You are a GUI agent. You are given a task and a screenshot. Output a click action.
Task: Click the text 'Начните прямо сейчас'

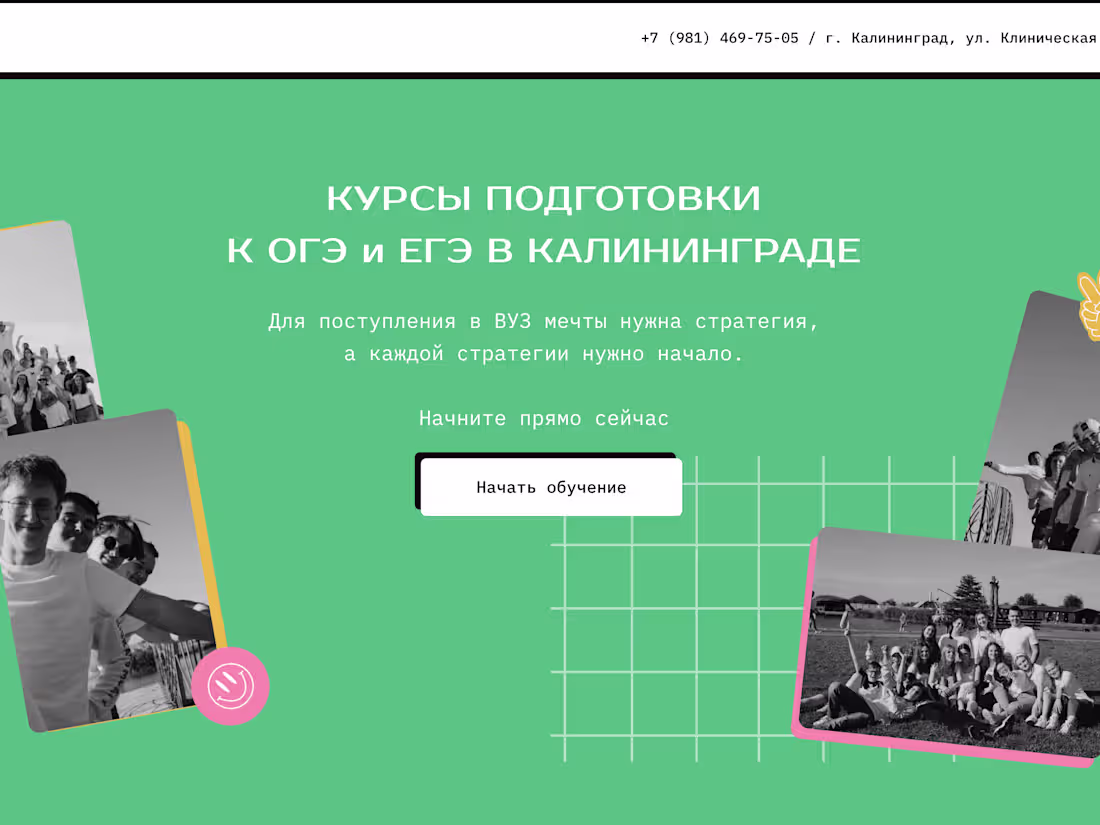544,419
